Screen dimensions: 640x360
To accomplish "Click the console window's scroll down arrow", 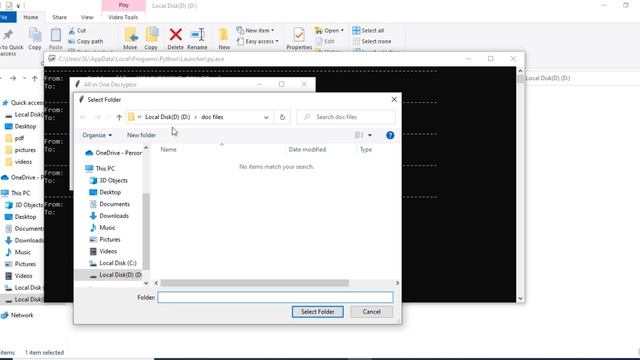I will click(520, 299).
